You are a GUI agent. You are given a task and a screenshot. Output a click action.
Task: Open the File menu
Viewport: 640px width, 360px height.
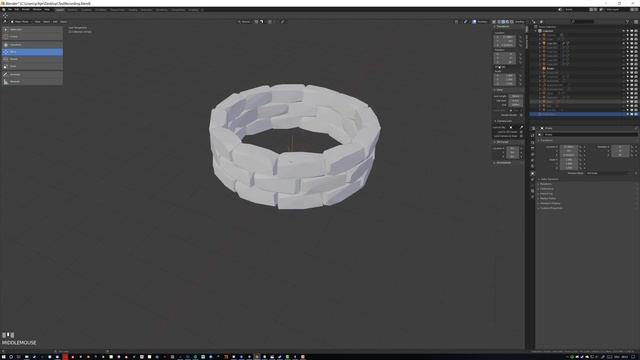10,9
